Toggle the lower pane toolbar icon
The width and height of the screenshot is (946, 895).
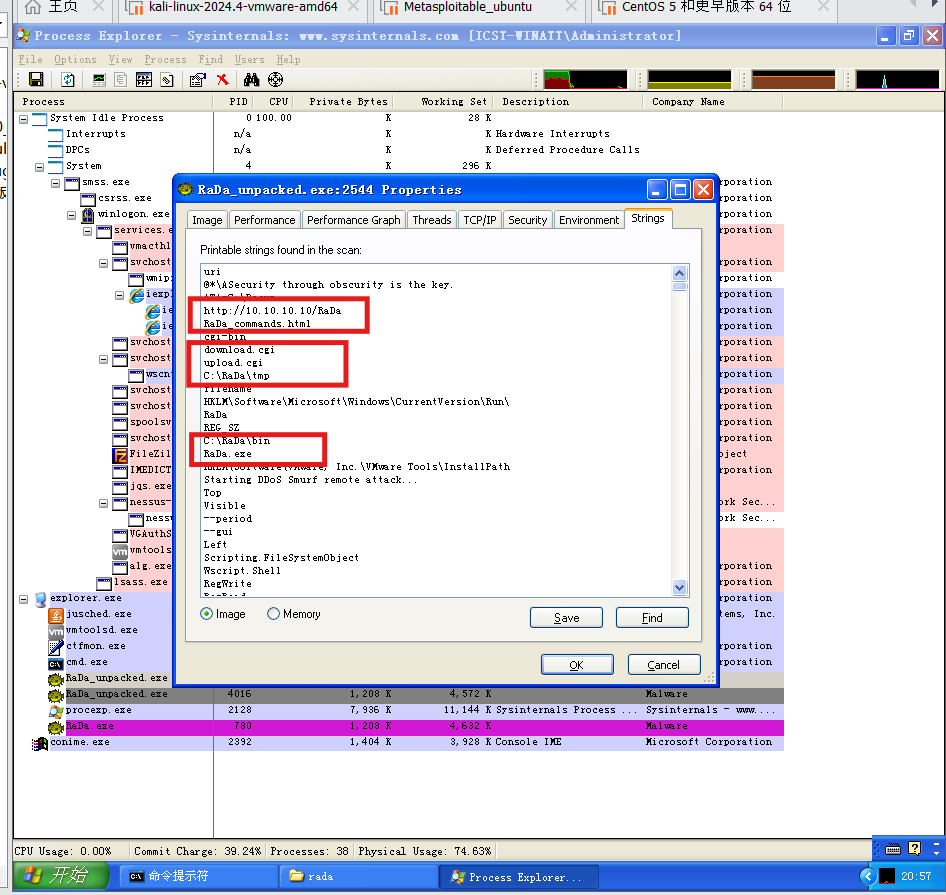click(144, 80)
